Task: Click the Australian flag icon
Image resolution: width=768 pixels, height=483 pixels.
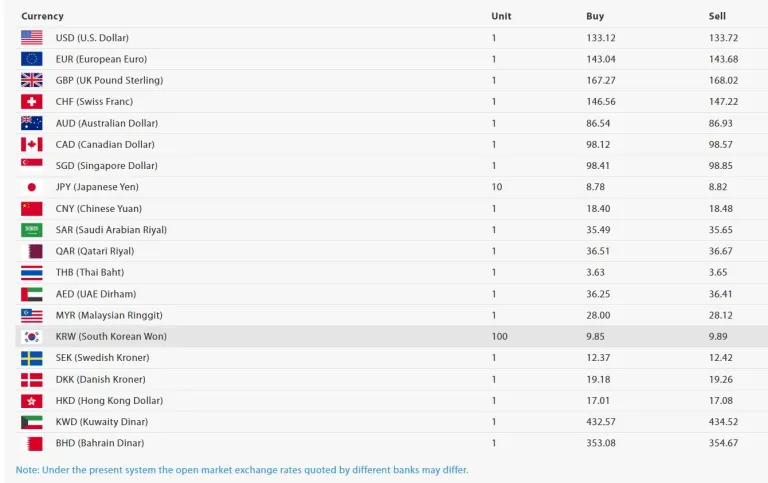Action: coord(31,123)
